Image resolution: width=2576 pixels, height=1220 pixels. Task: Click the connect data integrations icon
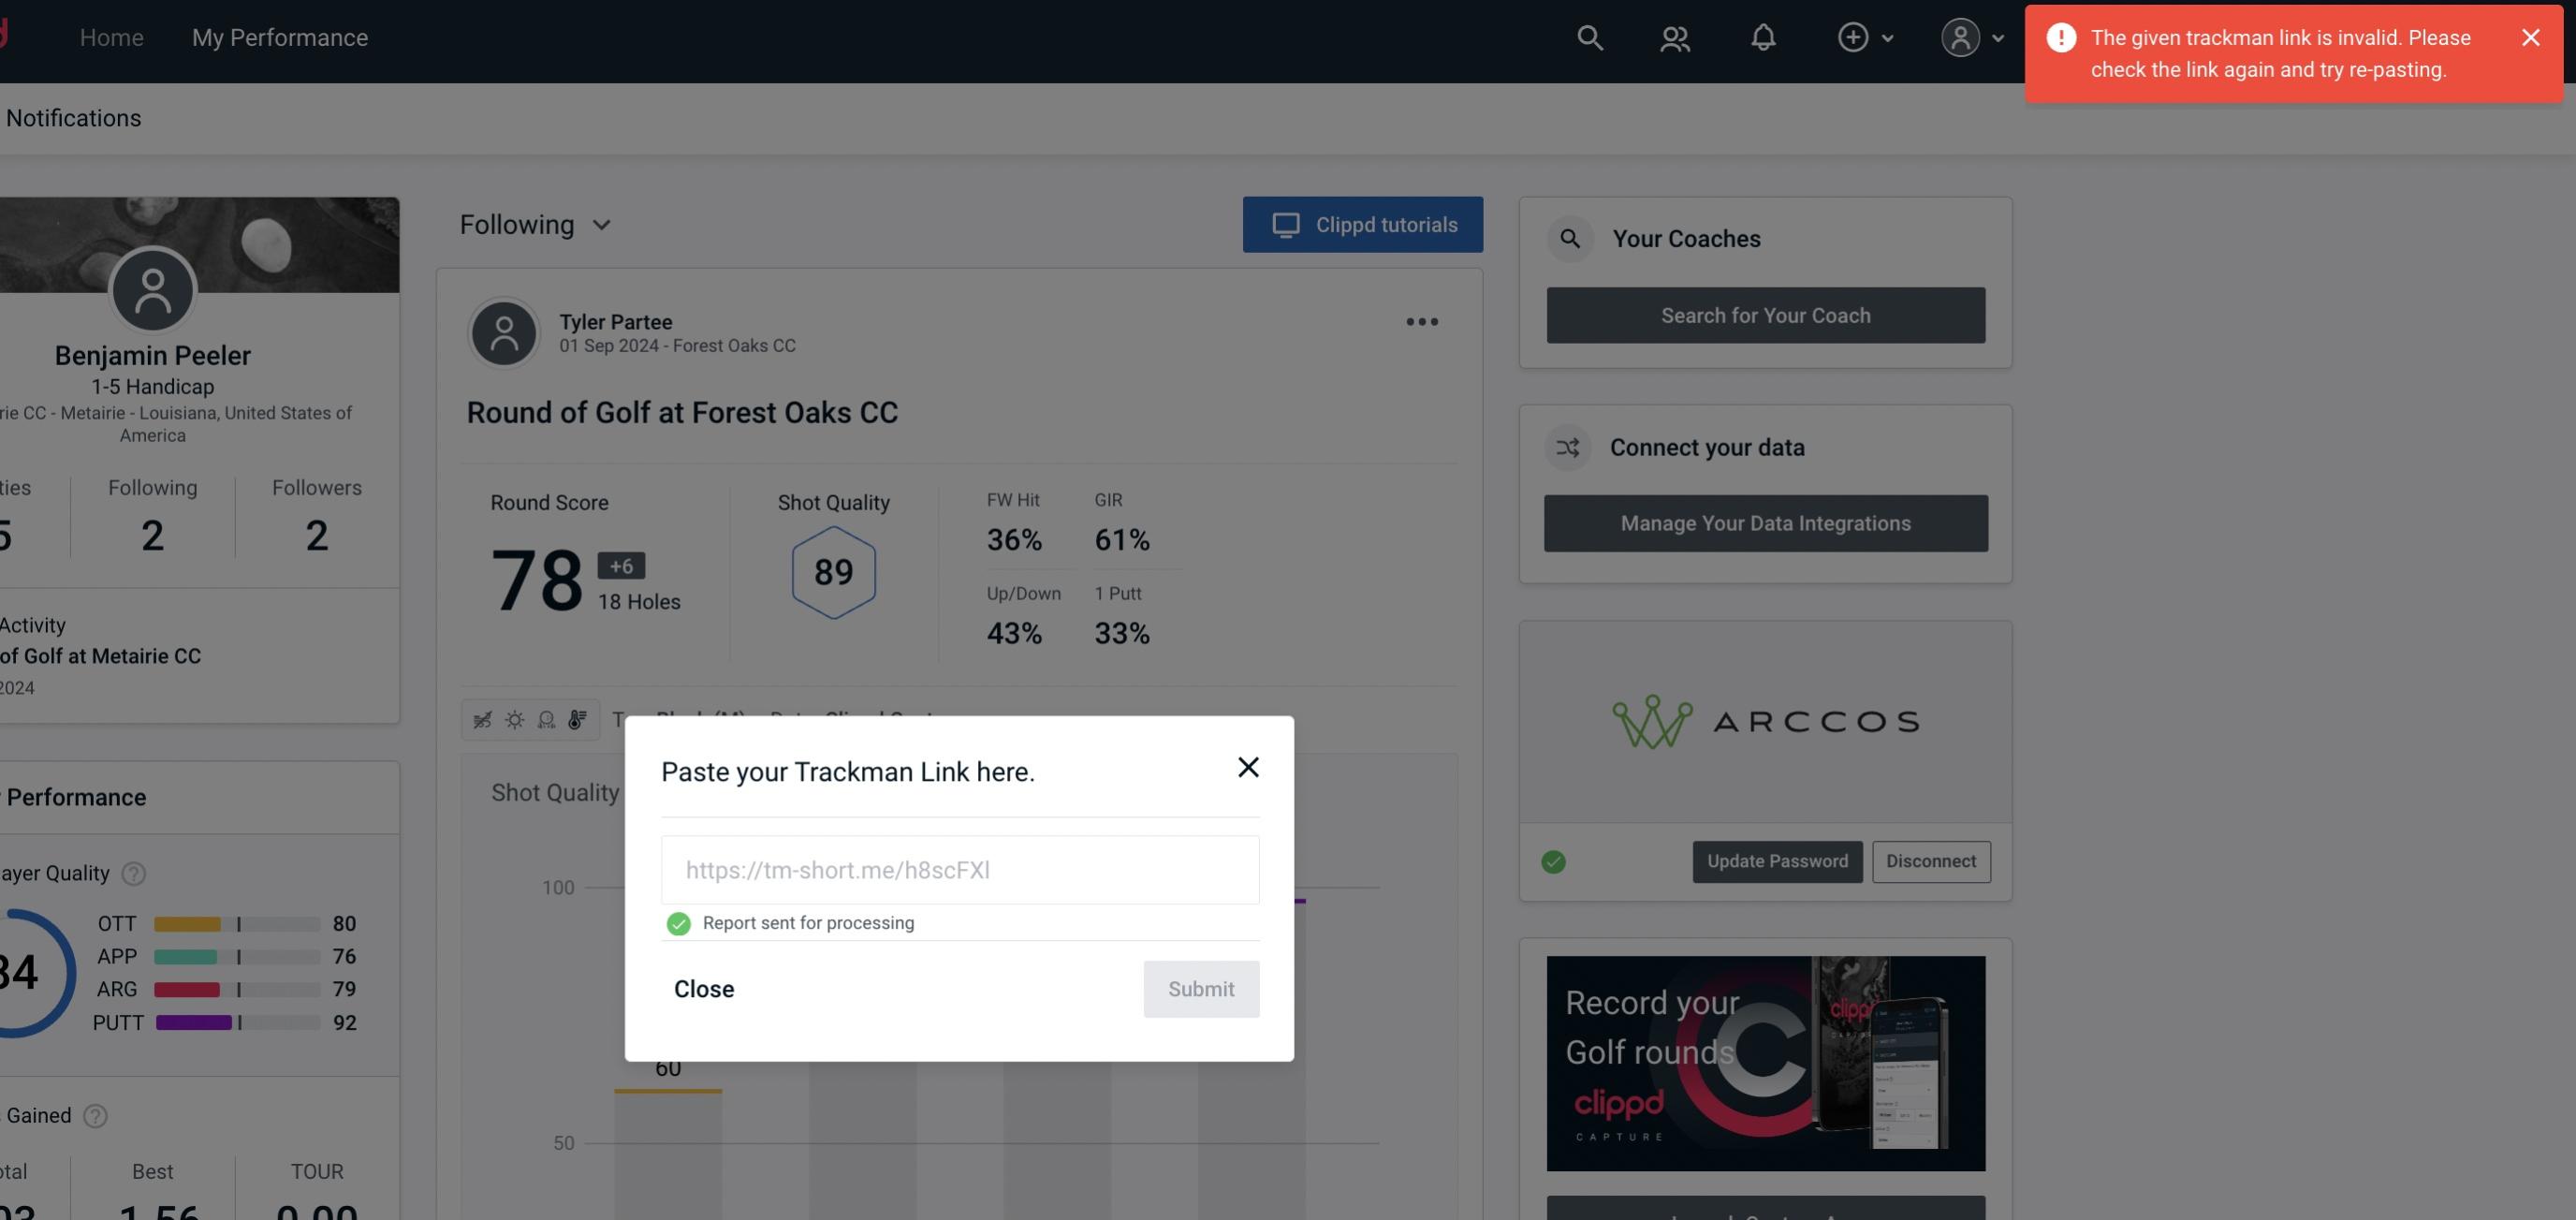coord(1569,446)
